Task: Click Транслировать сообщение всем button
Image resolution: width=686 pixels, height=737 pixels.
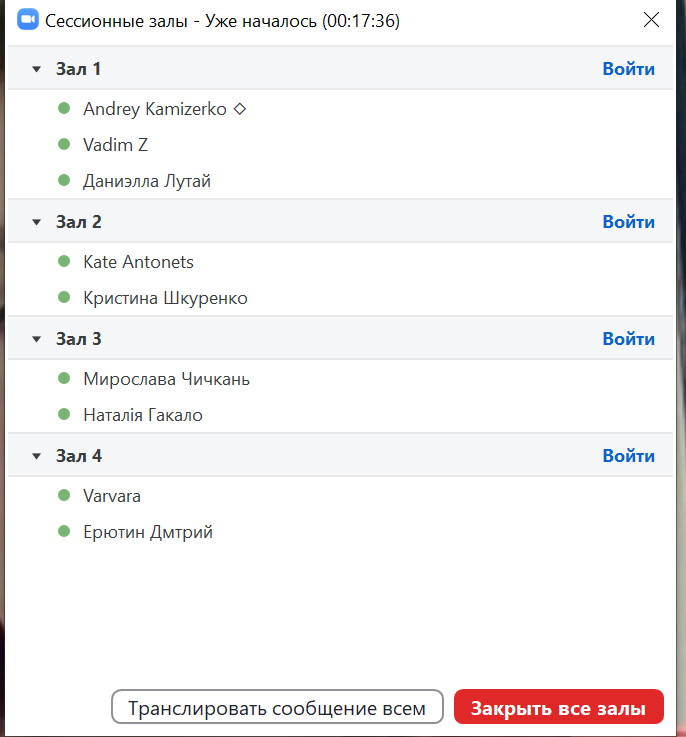Action: [x=277, y=707]
